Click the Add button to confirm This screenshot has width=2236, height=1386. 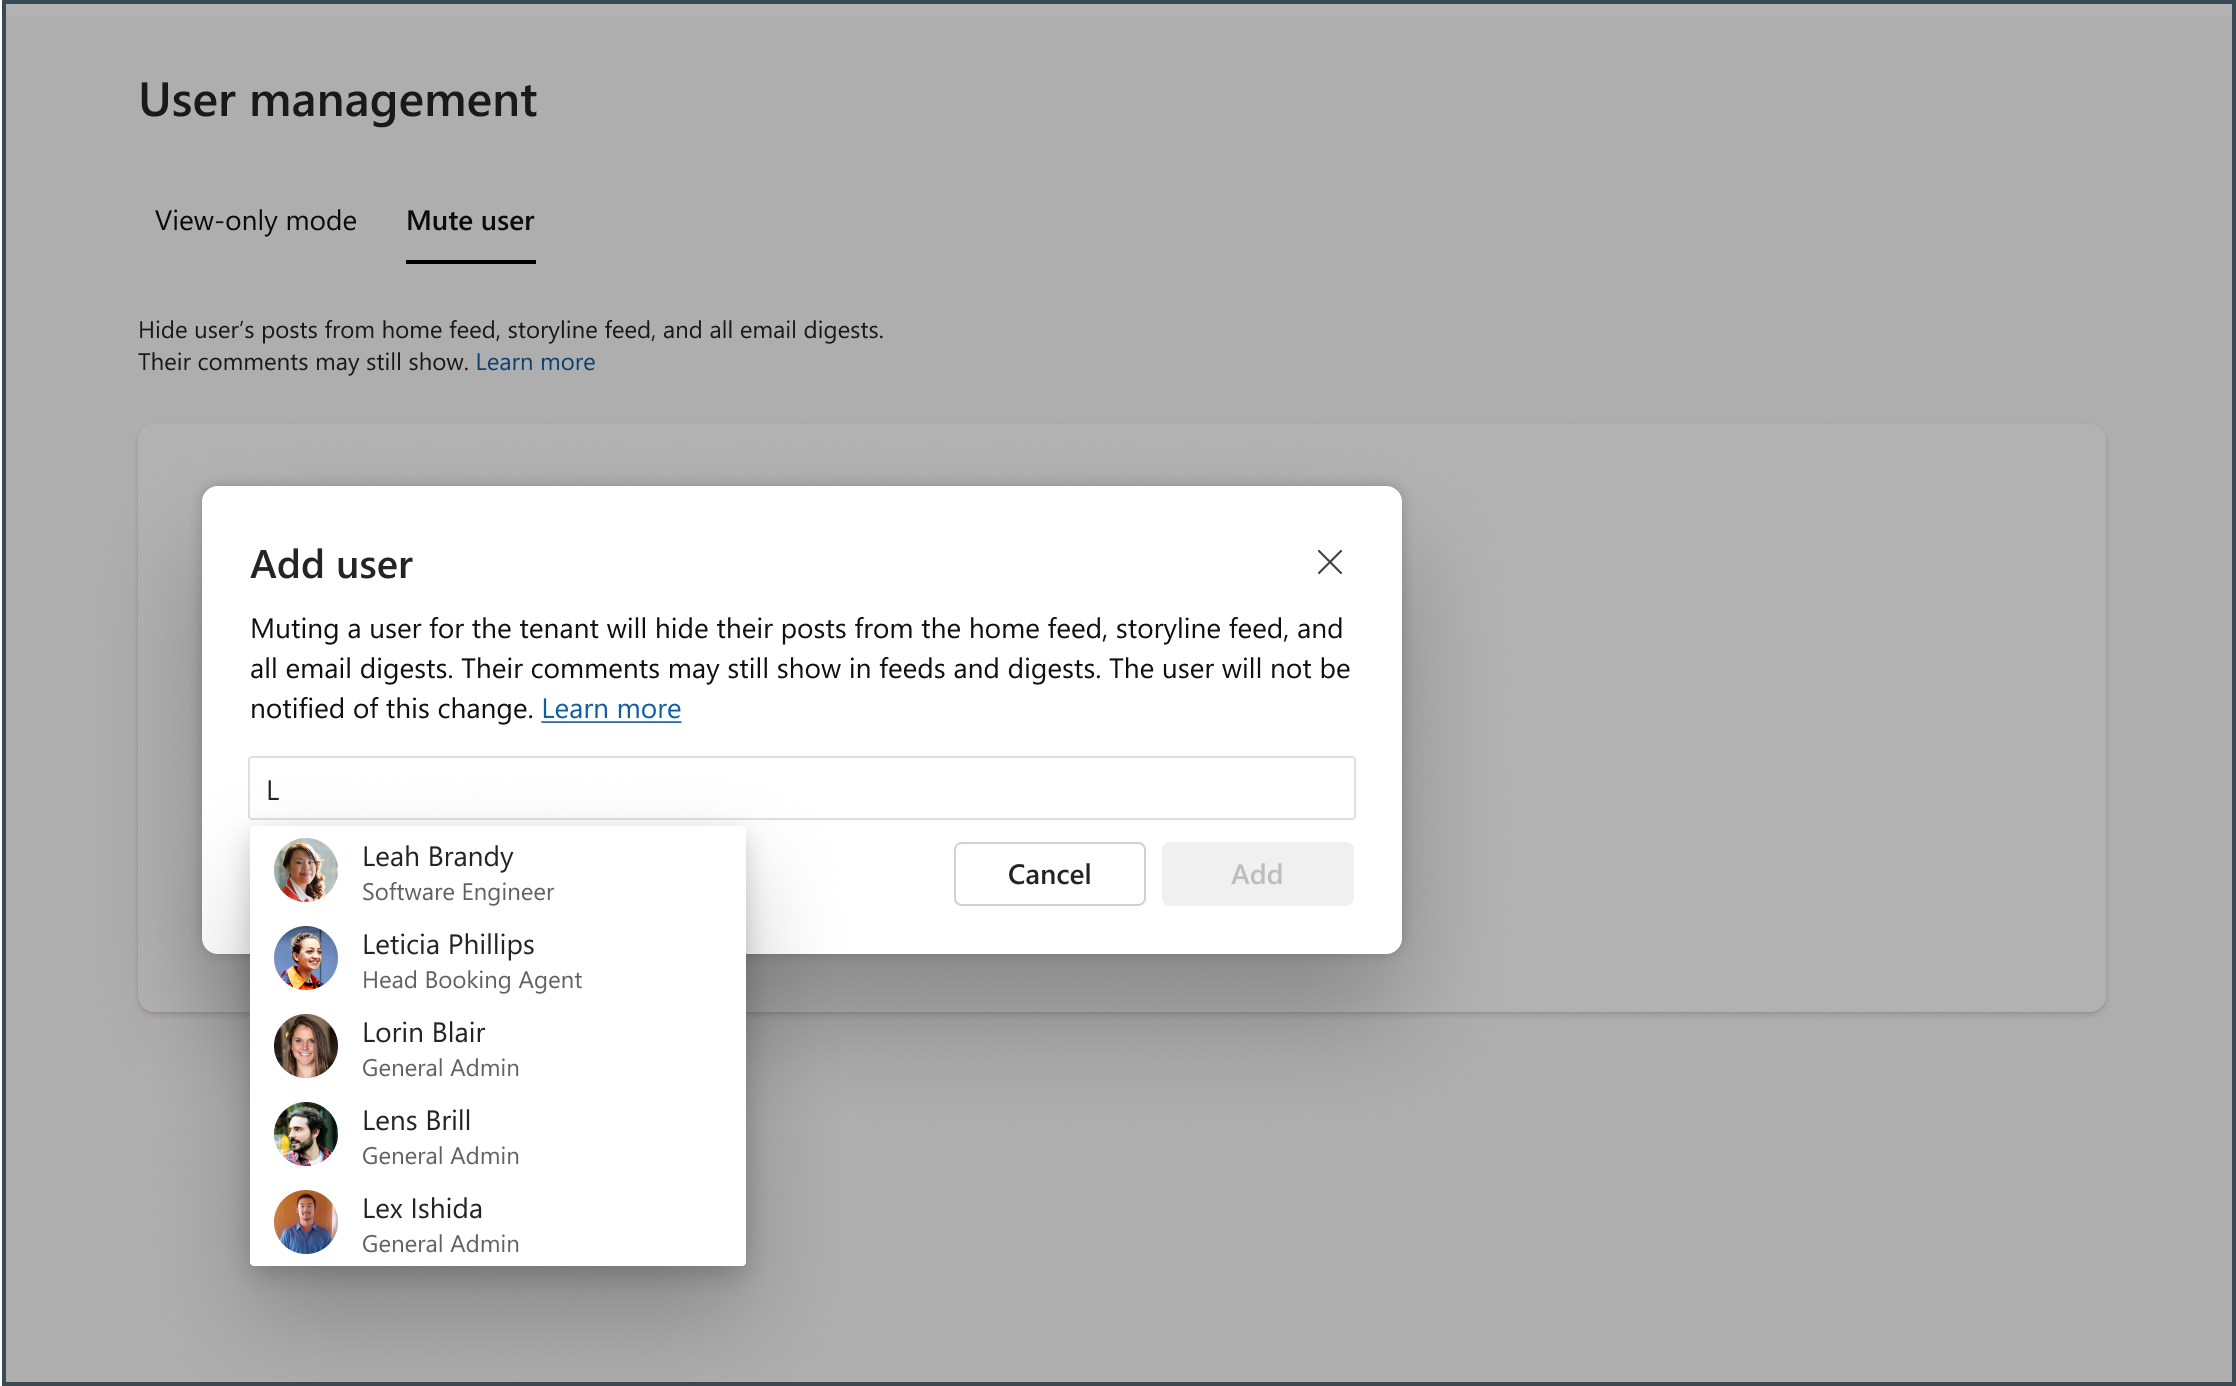1257,872
